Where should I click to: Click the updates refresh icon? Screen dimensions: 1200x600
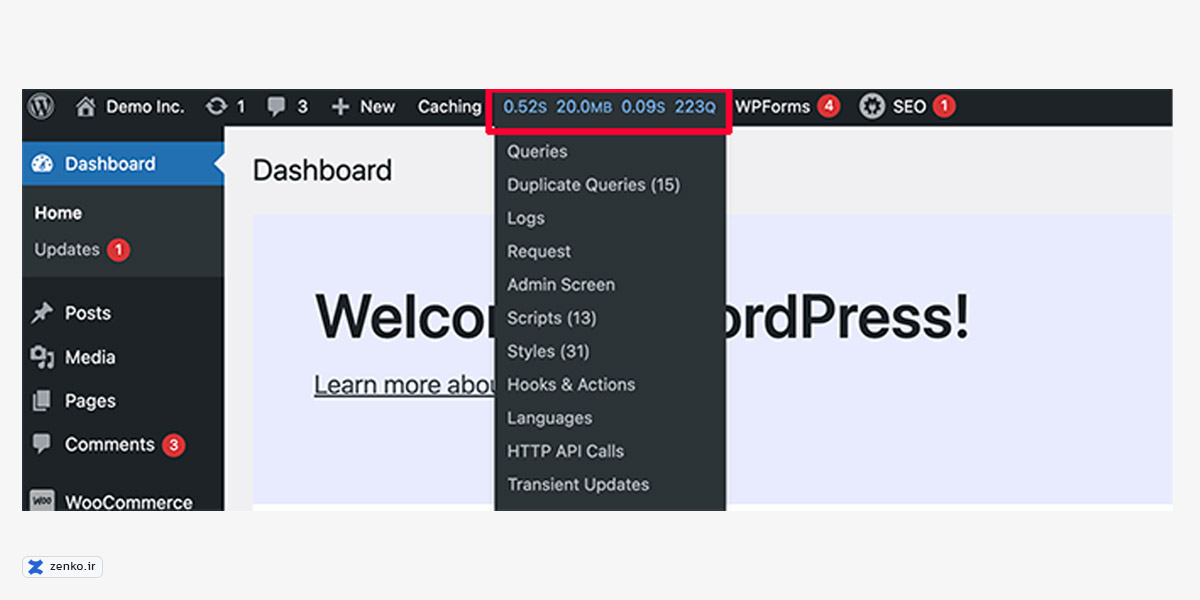(215, 106)
